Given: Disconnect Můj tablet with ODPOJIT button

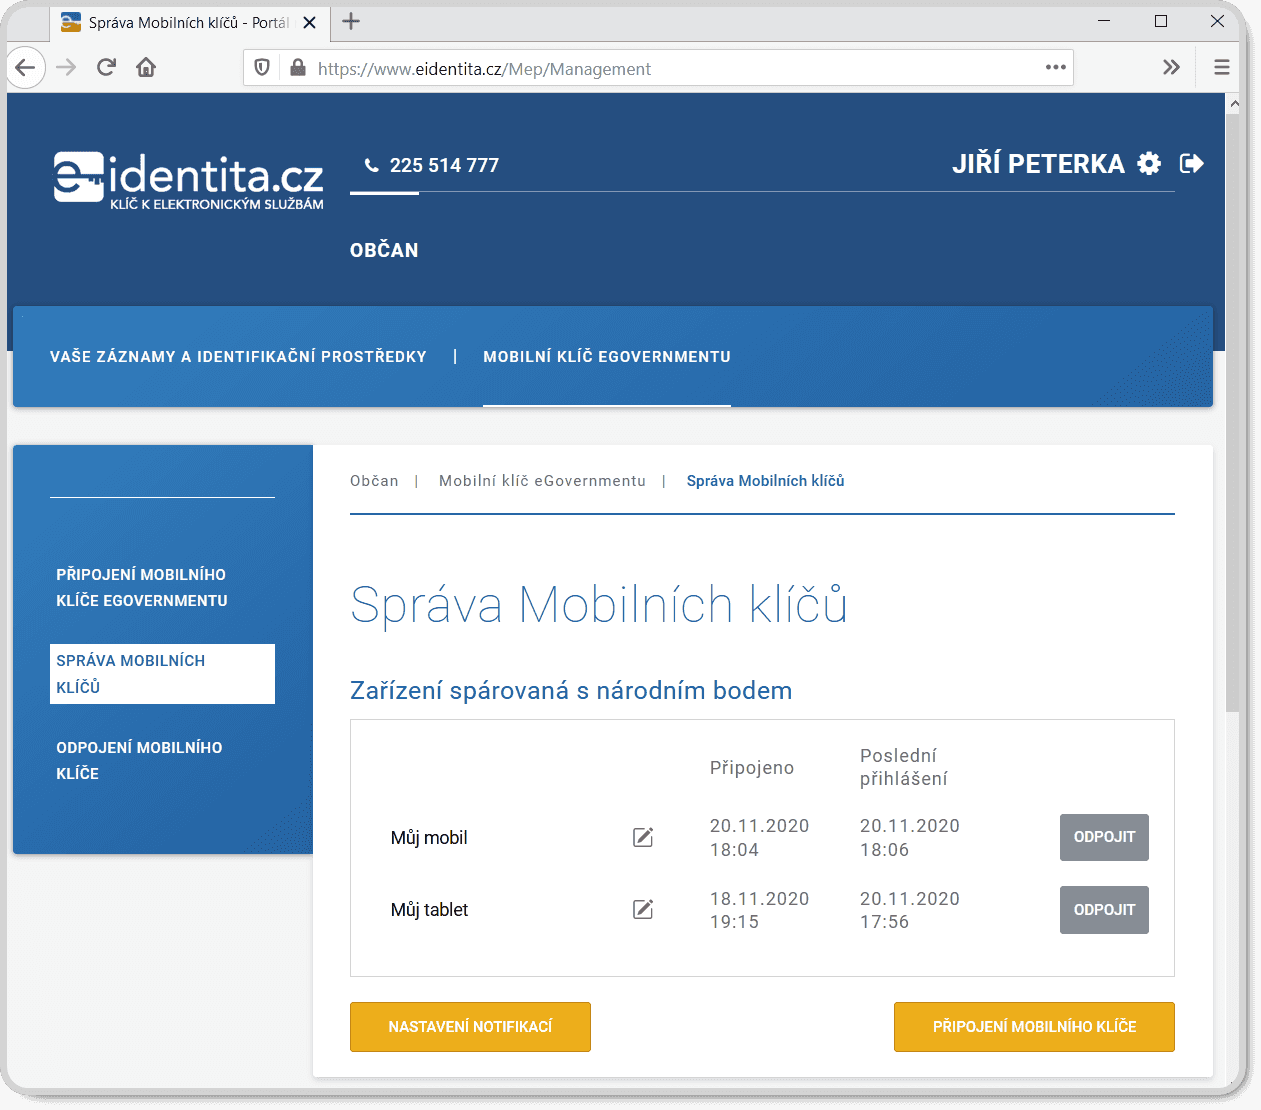Looking at the screenshot, I should pyautogui.click(x=1104, y=910).
